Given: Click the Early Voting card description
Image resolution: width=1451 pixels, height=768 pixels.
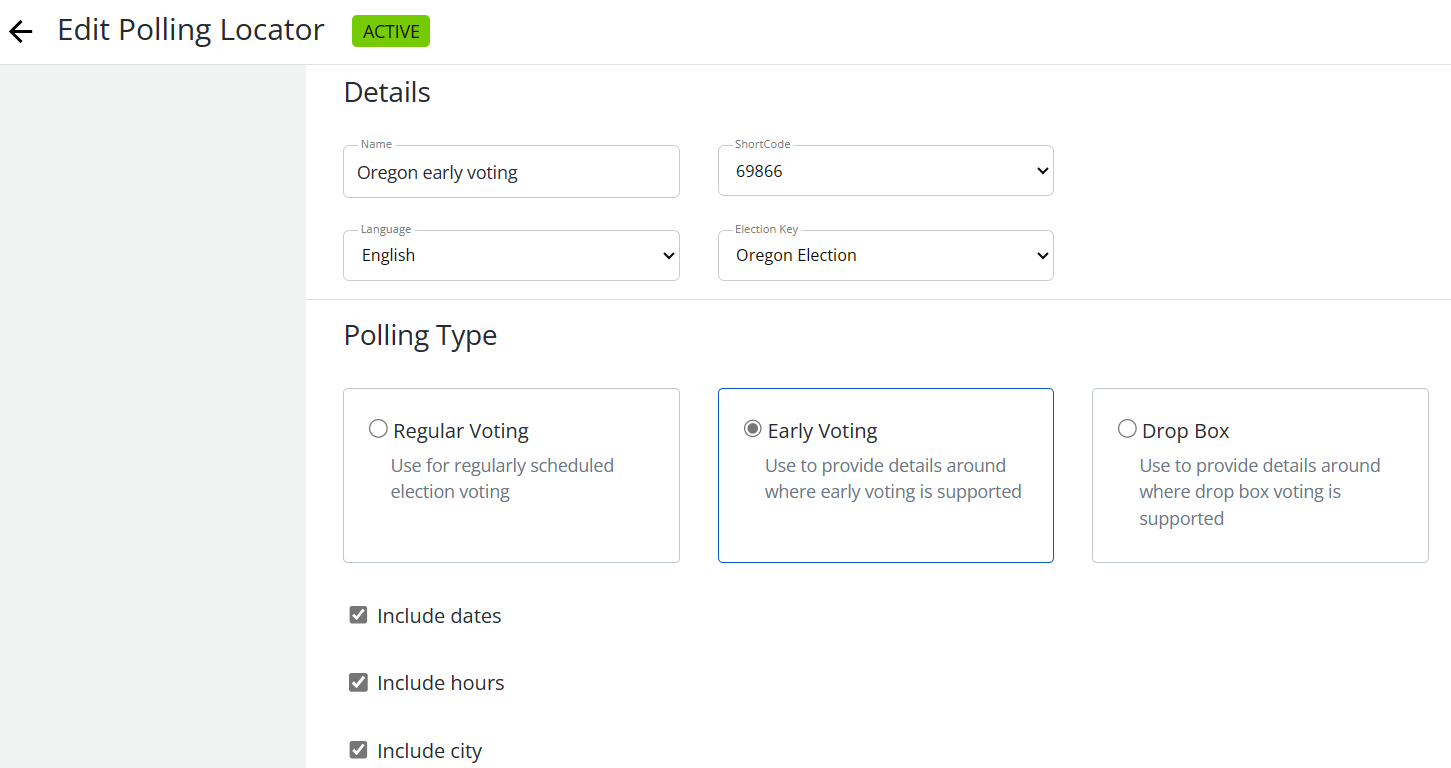Looking at the screenshot, I should [893, 478].
